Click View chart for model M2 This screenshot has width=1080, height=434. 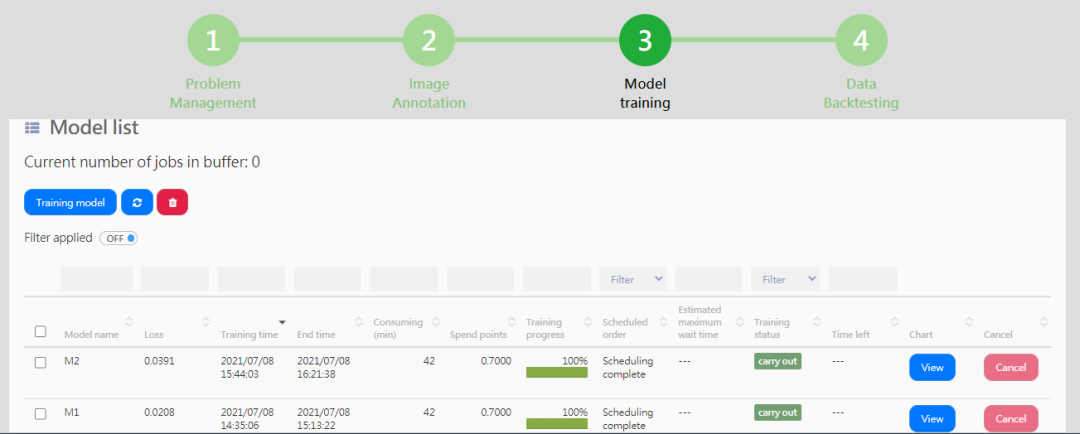932,367
